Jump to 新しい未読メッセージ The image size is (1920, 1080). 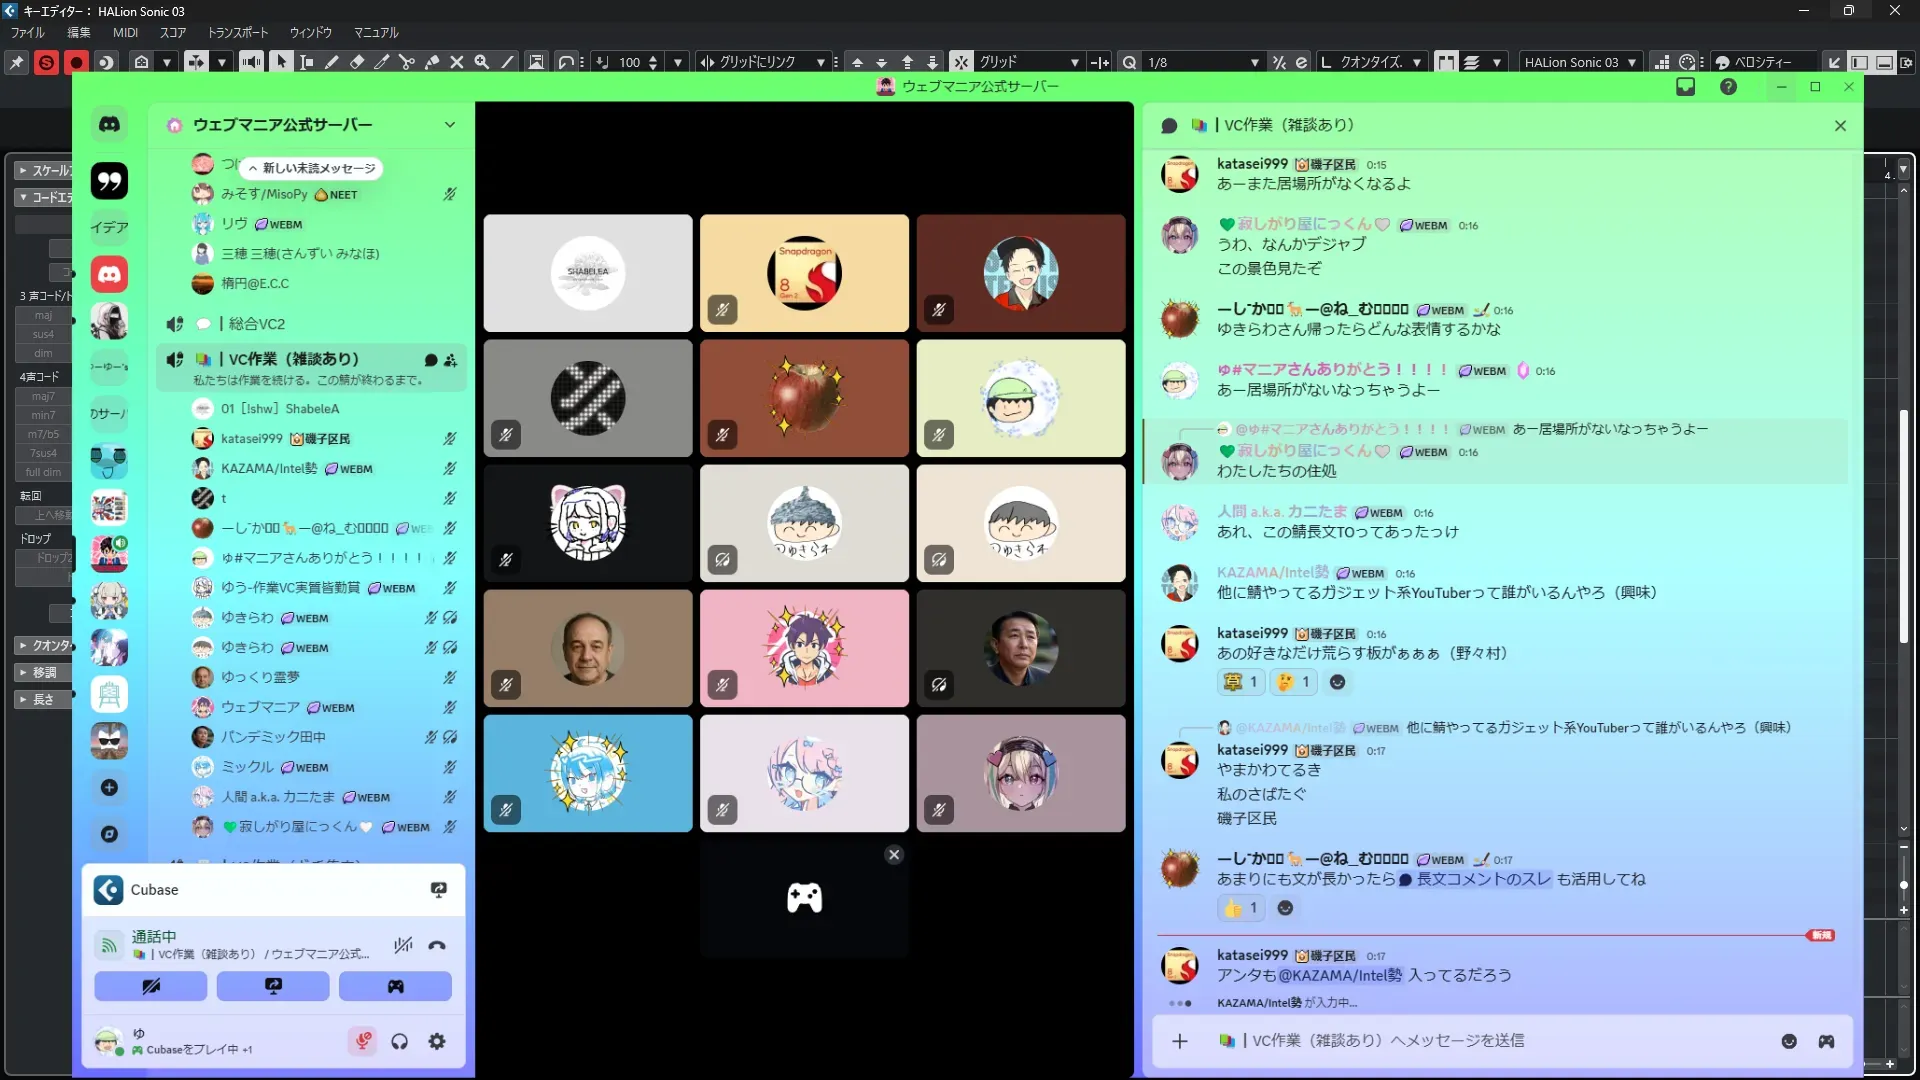point(312,168)
